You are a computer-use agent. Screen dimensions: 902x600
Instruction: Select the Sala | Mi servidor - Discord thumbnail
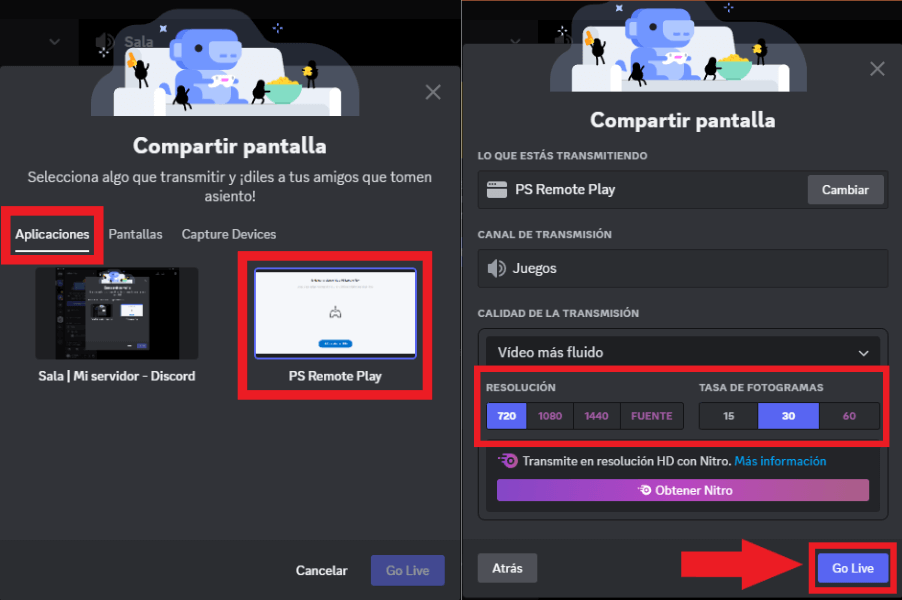pos(117,314)
